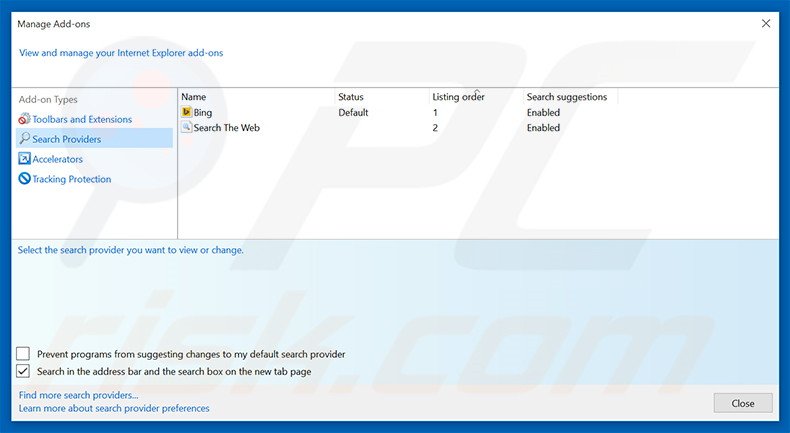The height and width of the screenshot is (433, 790).
Task: Click View and manage your add-ons text
Action: pos(121,53)
